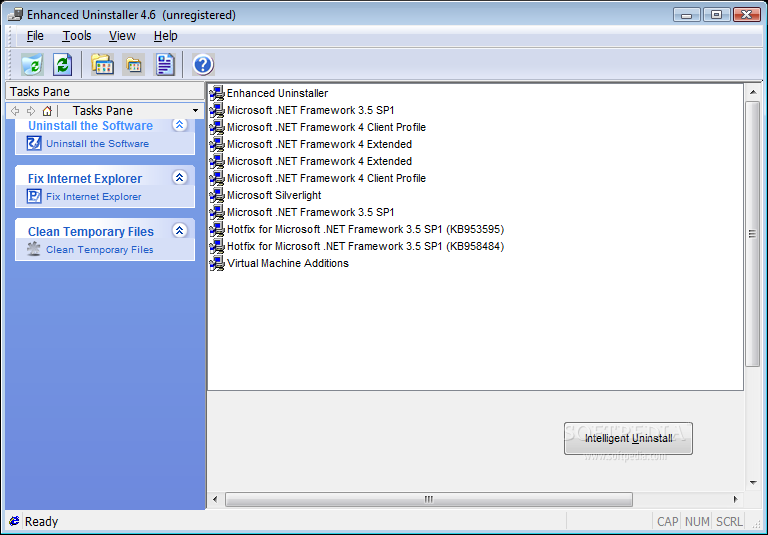The width and height of the screenshot is (768, 535).
Task: Open help with the question mark icon
Action: (x=203, y=65)
